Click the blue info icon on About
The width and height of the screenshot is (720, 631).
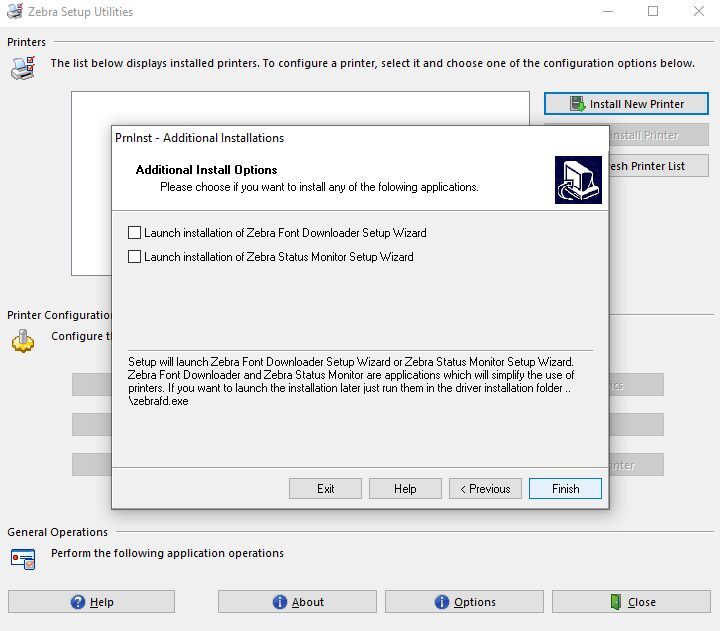tap(280, 602)
